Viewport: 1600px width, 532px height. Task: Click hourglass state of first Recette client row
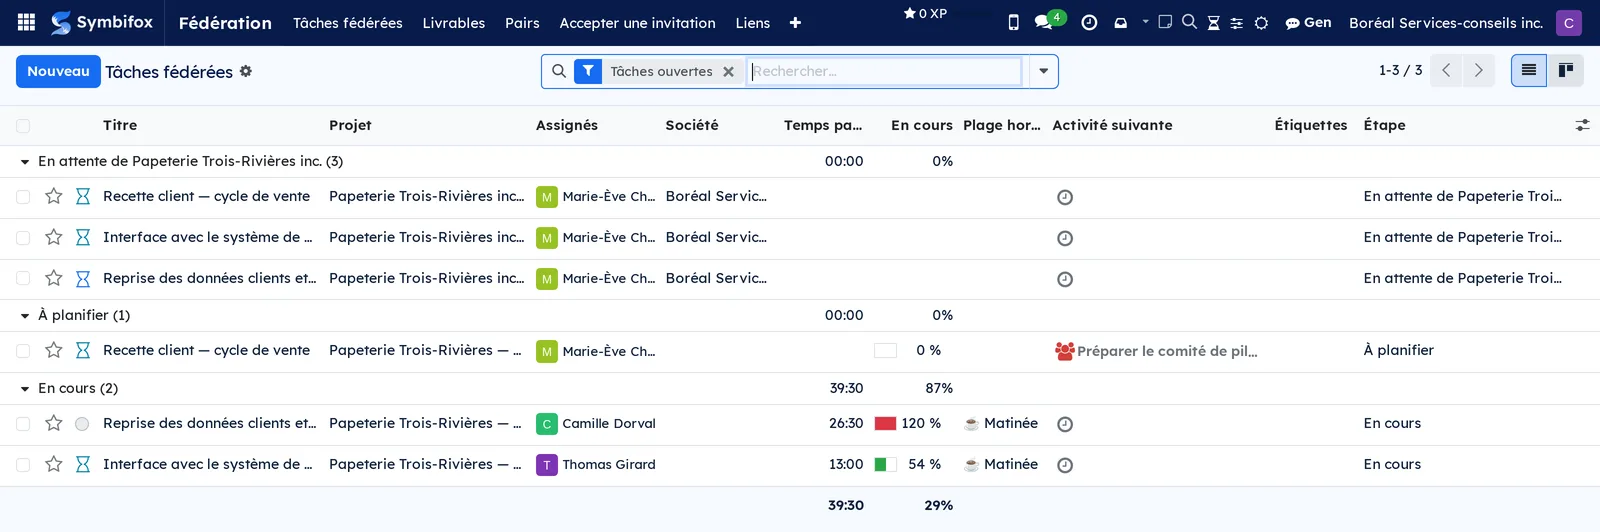83,197
